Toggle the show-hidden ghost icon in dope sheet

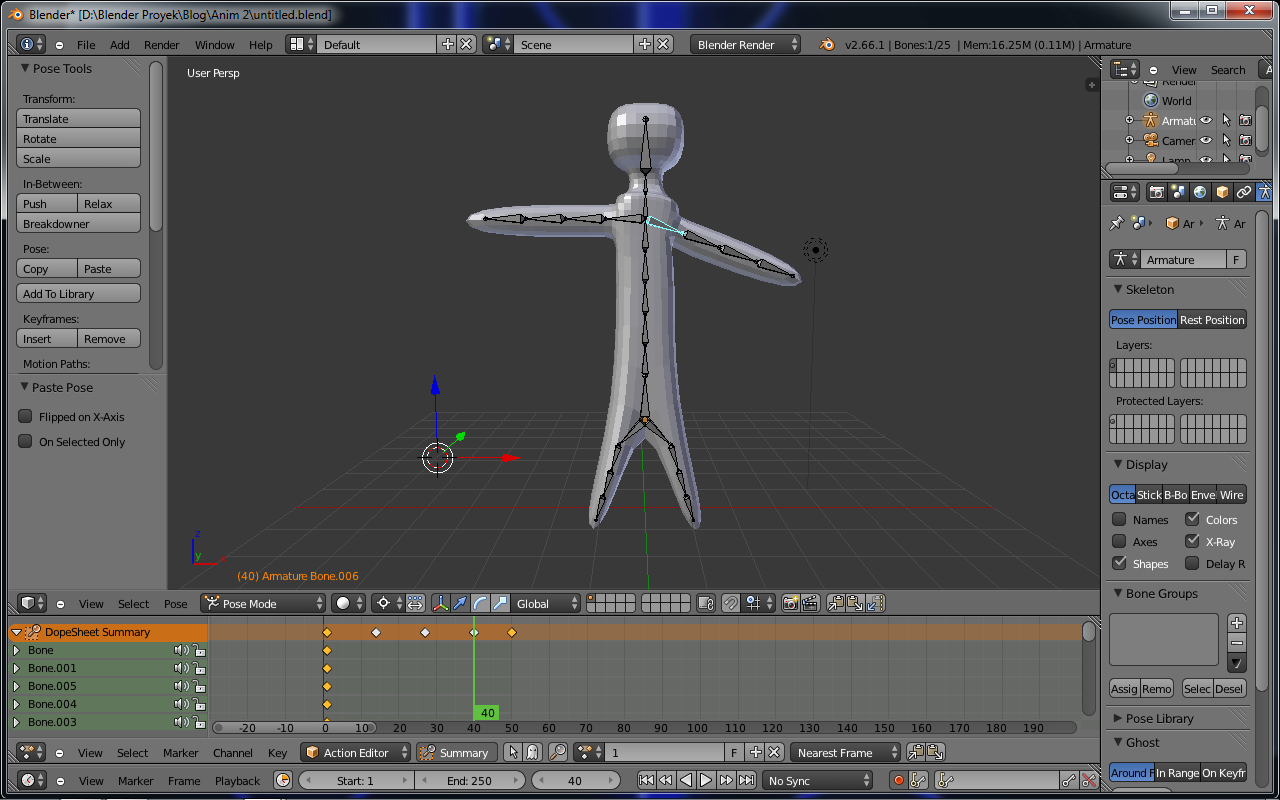click(x=532, y=752)
